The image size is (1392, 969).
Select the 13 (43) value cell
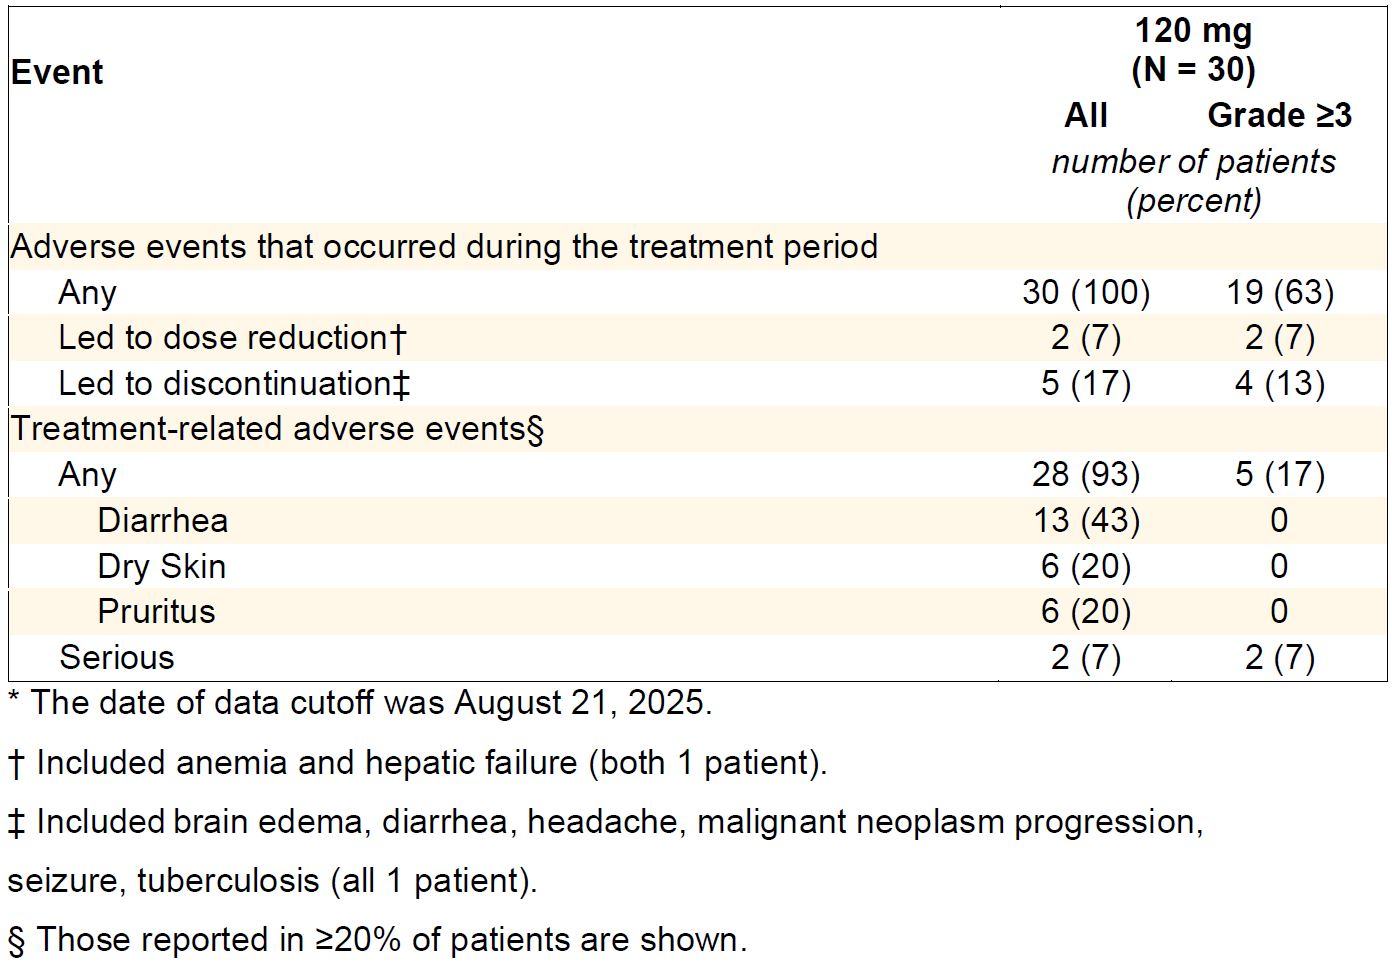click(1086, 520)
